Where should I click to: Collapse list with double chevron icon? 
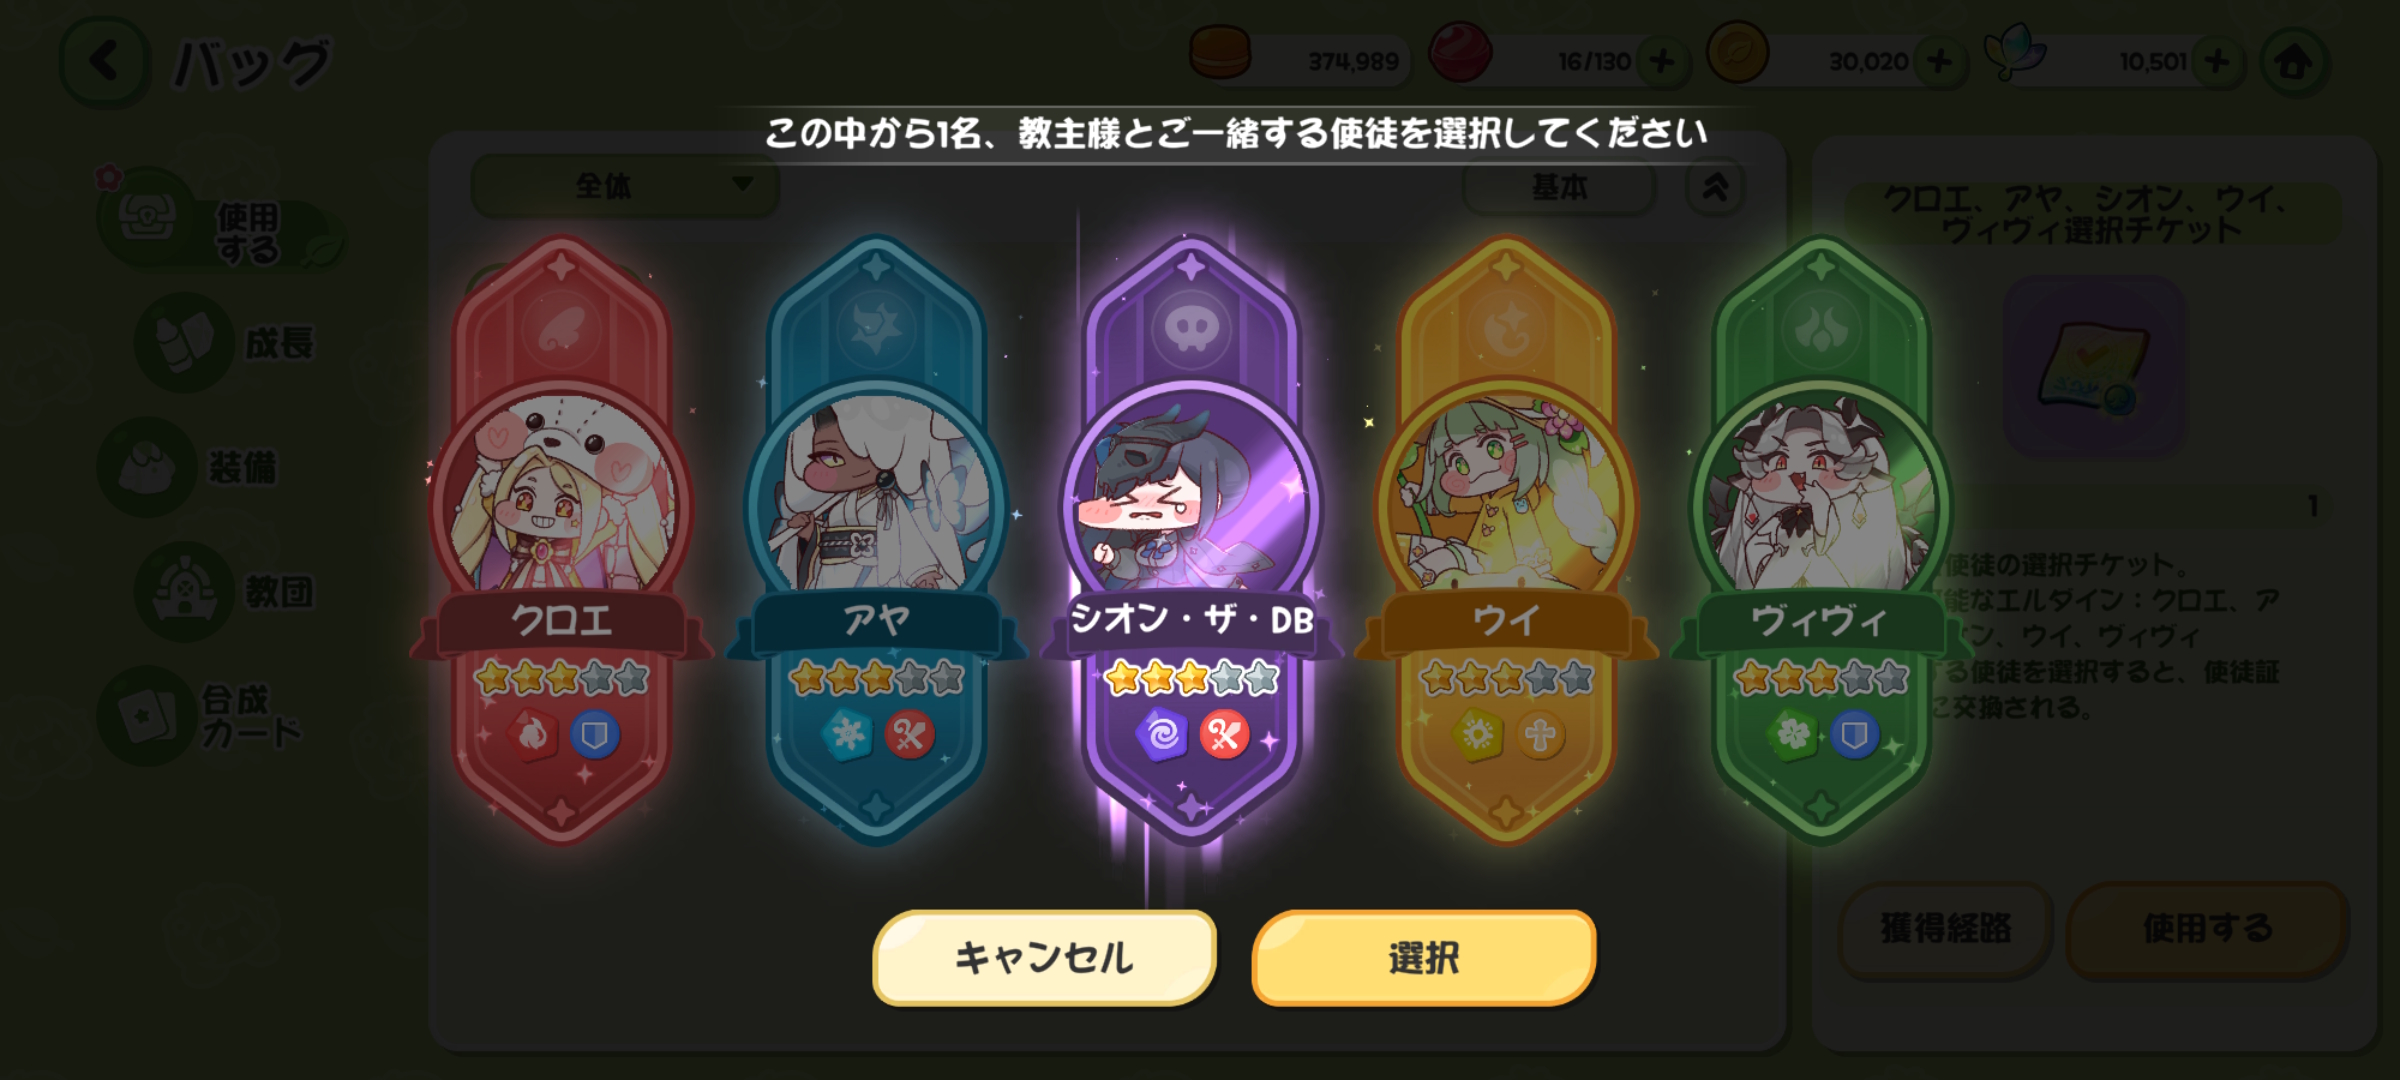1715,187
